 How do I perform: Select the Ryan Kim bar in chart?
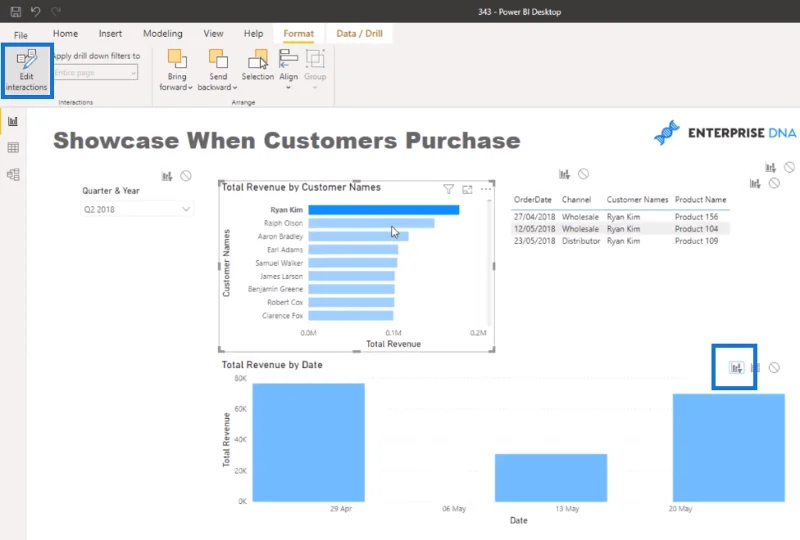384,210
